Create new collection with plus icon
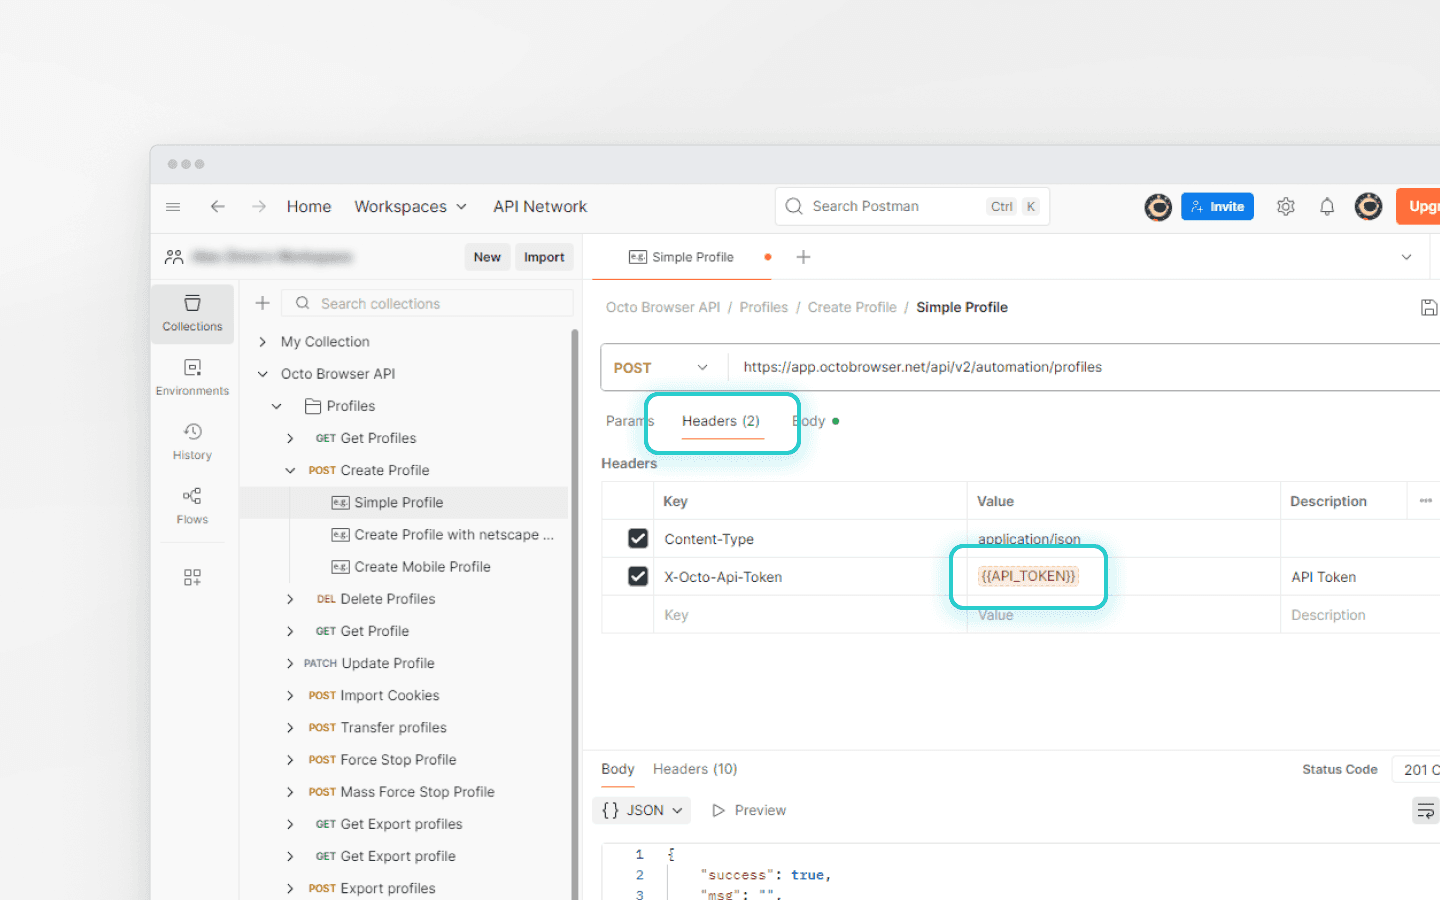 [x=263, y=303]
